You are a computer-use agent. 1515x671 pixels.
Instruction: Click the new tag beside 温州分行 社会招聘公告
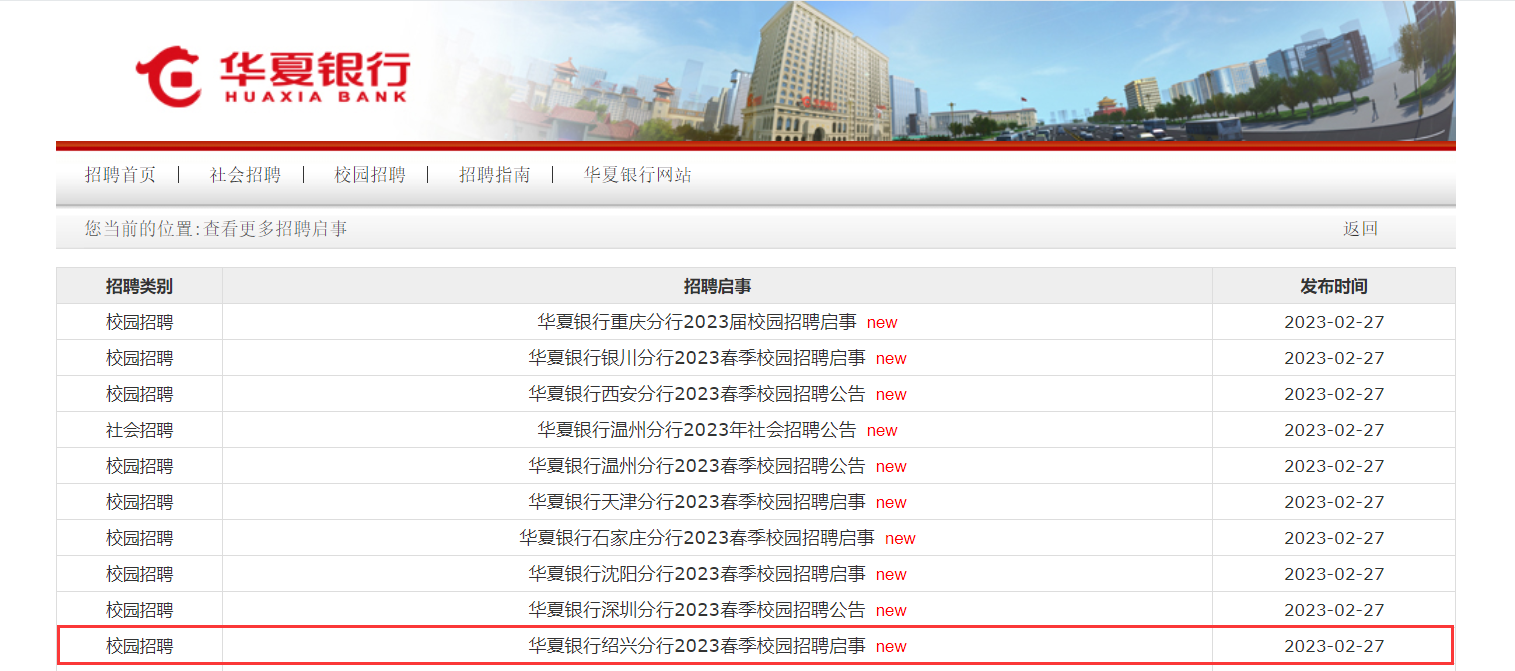(x=882, y=431)
